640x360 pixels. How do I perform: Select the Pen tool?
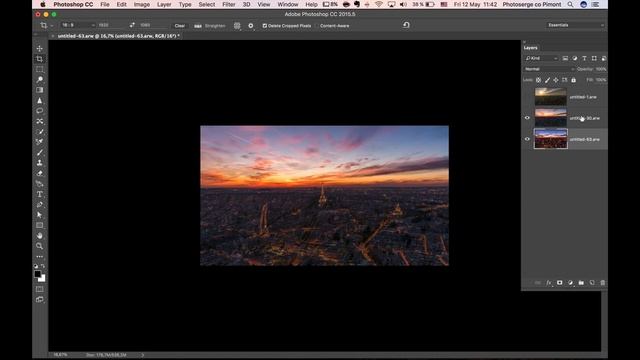click(40, 204)
